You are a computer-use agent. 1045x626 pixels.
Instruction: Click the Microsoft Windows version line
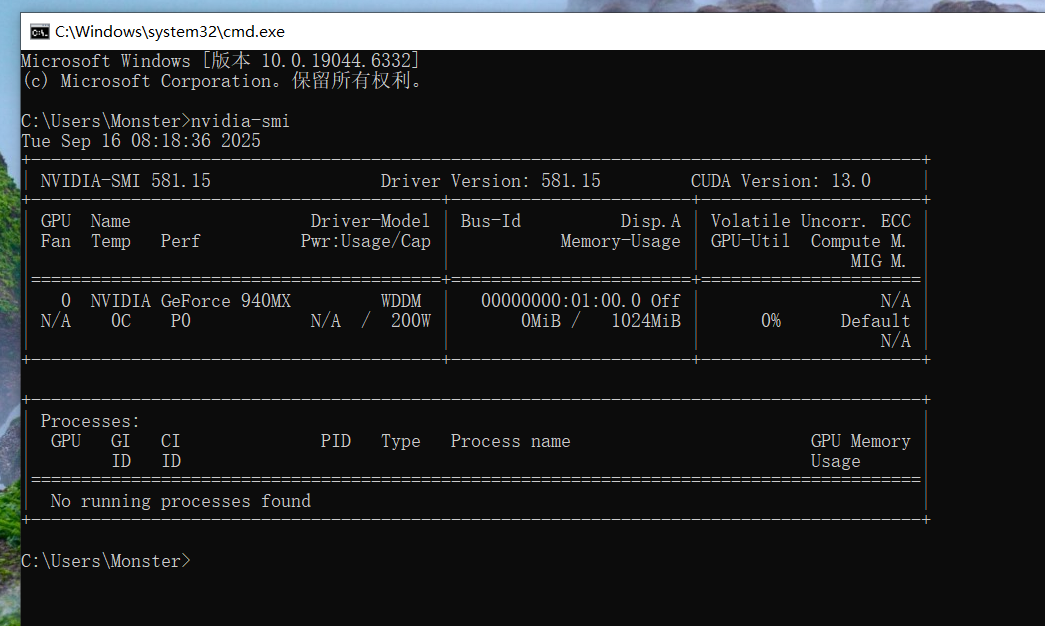point(220,61)
